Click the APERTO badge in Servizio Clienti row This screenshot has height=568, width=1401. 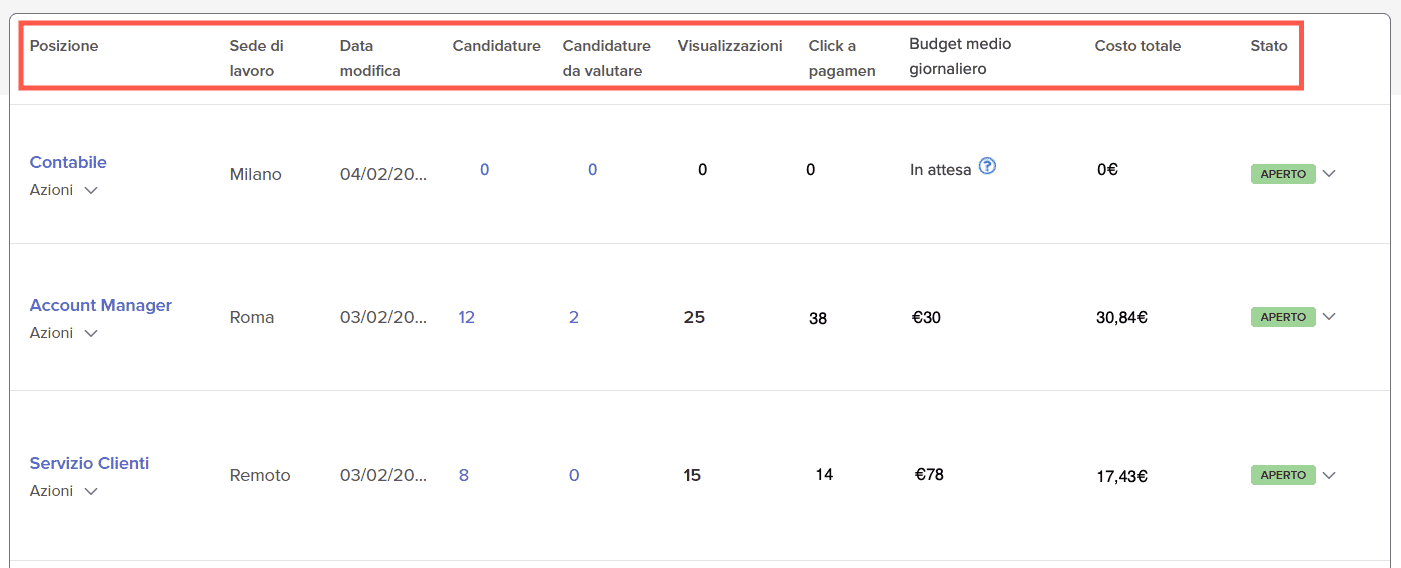tap(1283, 475)
